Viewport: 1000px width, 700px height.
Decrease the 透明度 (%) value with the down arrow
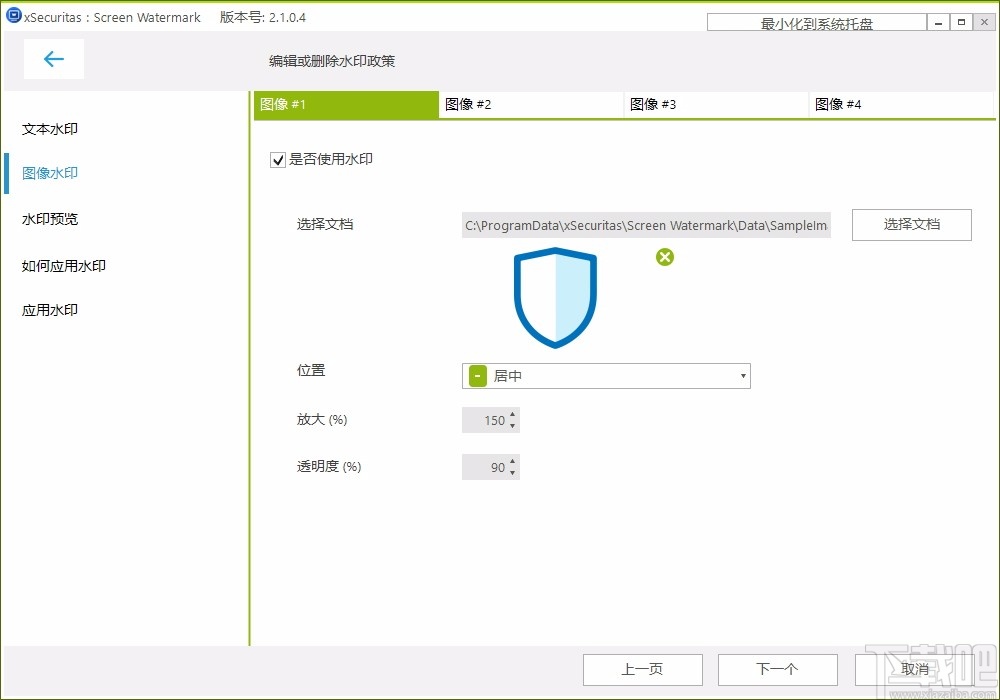(513, 472)
